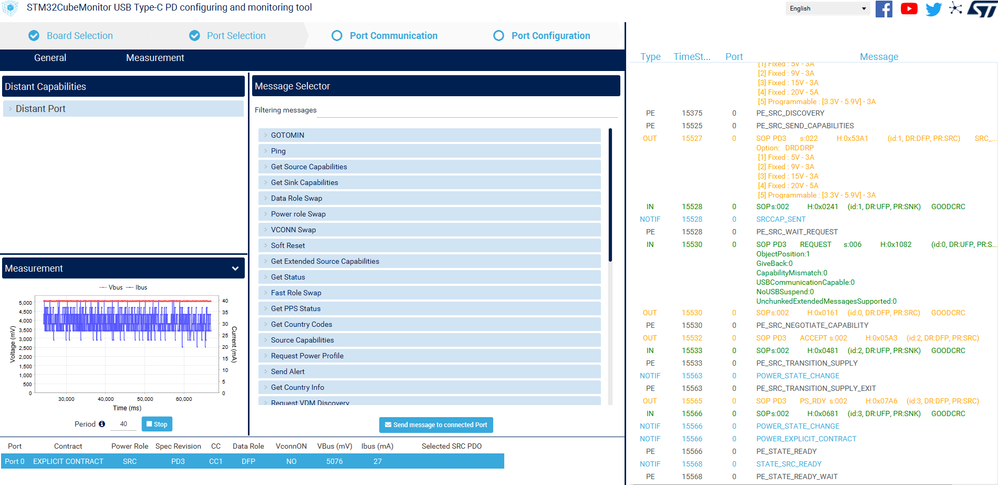This screenshot has height=485, width=998.
Task: Click the Message Selector list scrollbar
Action: tap(610, 195)
